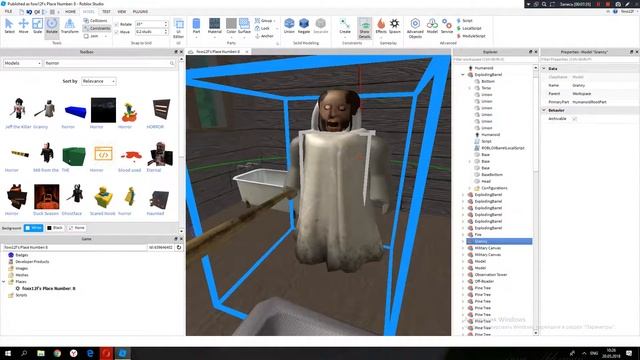
Task: Open the Sort by Relevance dropdown
Action: pos(99,81)
